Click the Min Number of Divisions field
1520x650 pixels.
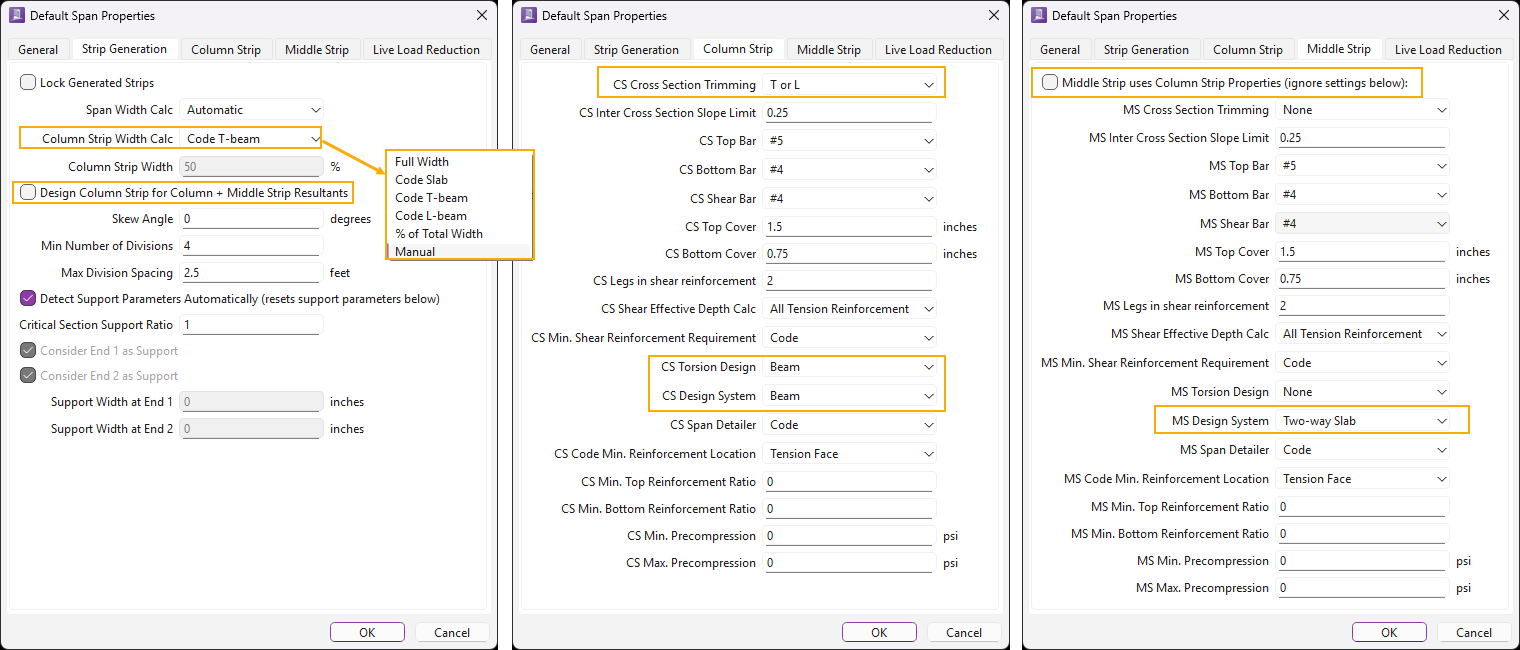tap(252, 246)
